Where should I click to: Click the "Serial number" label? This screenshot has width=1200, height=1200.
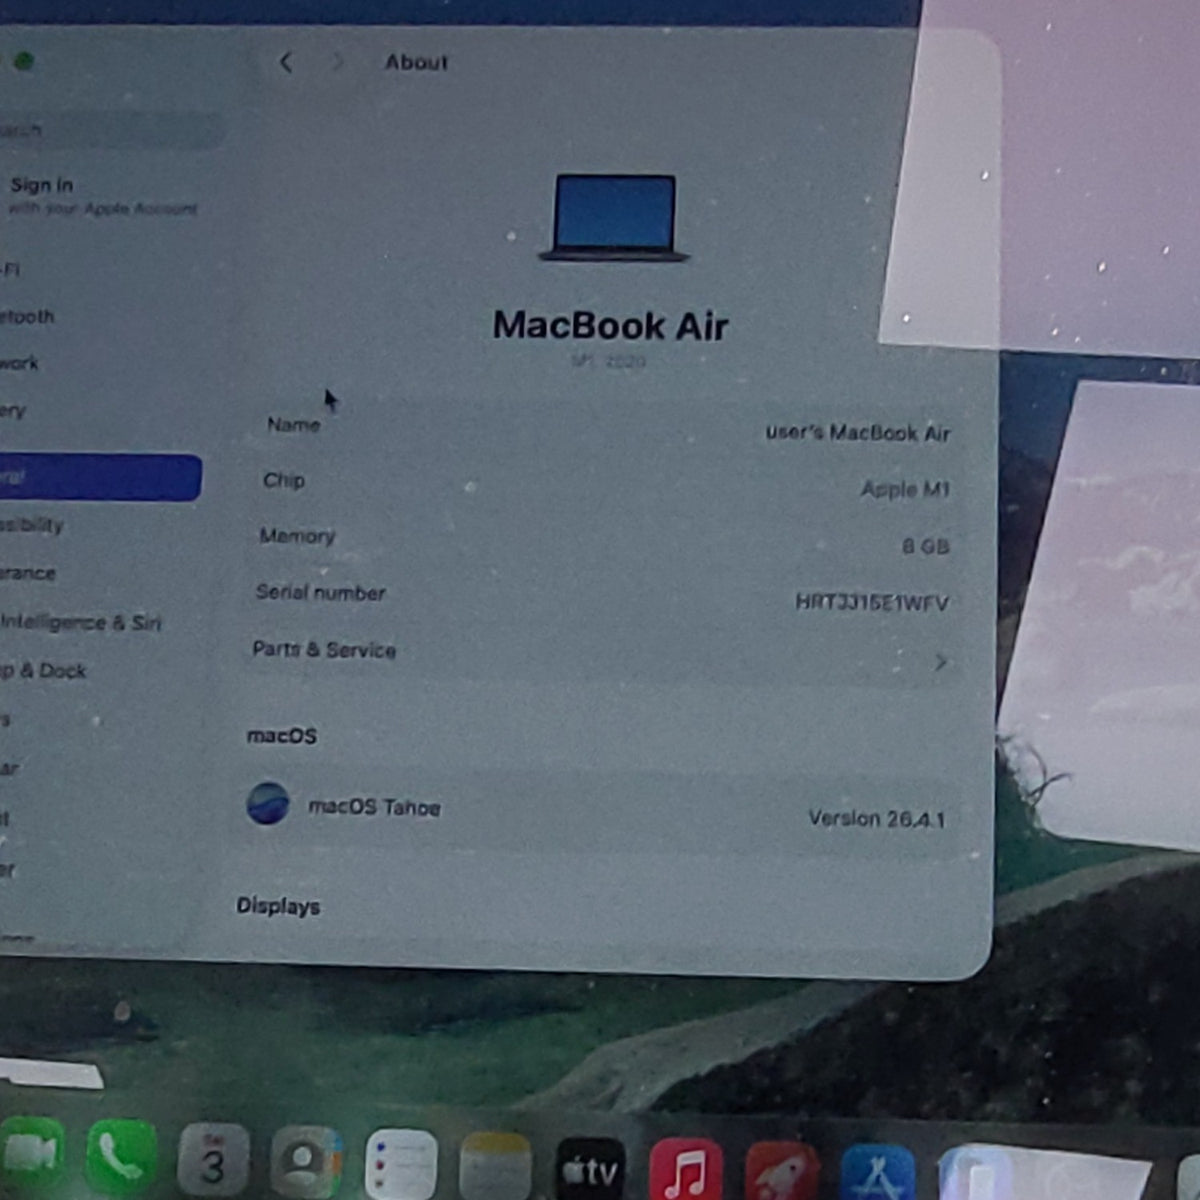[x=320, y=592]
